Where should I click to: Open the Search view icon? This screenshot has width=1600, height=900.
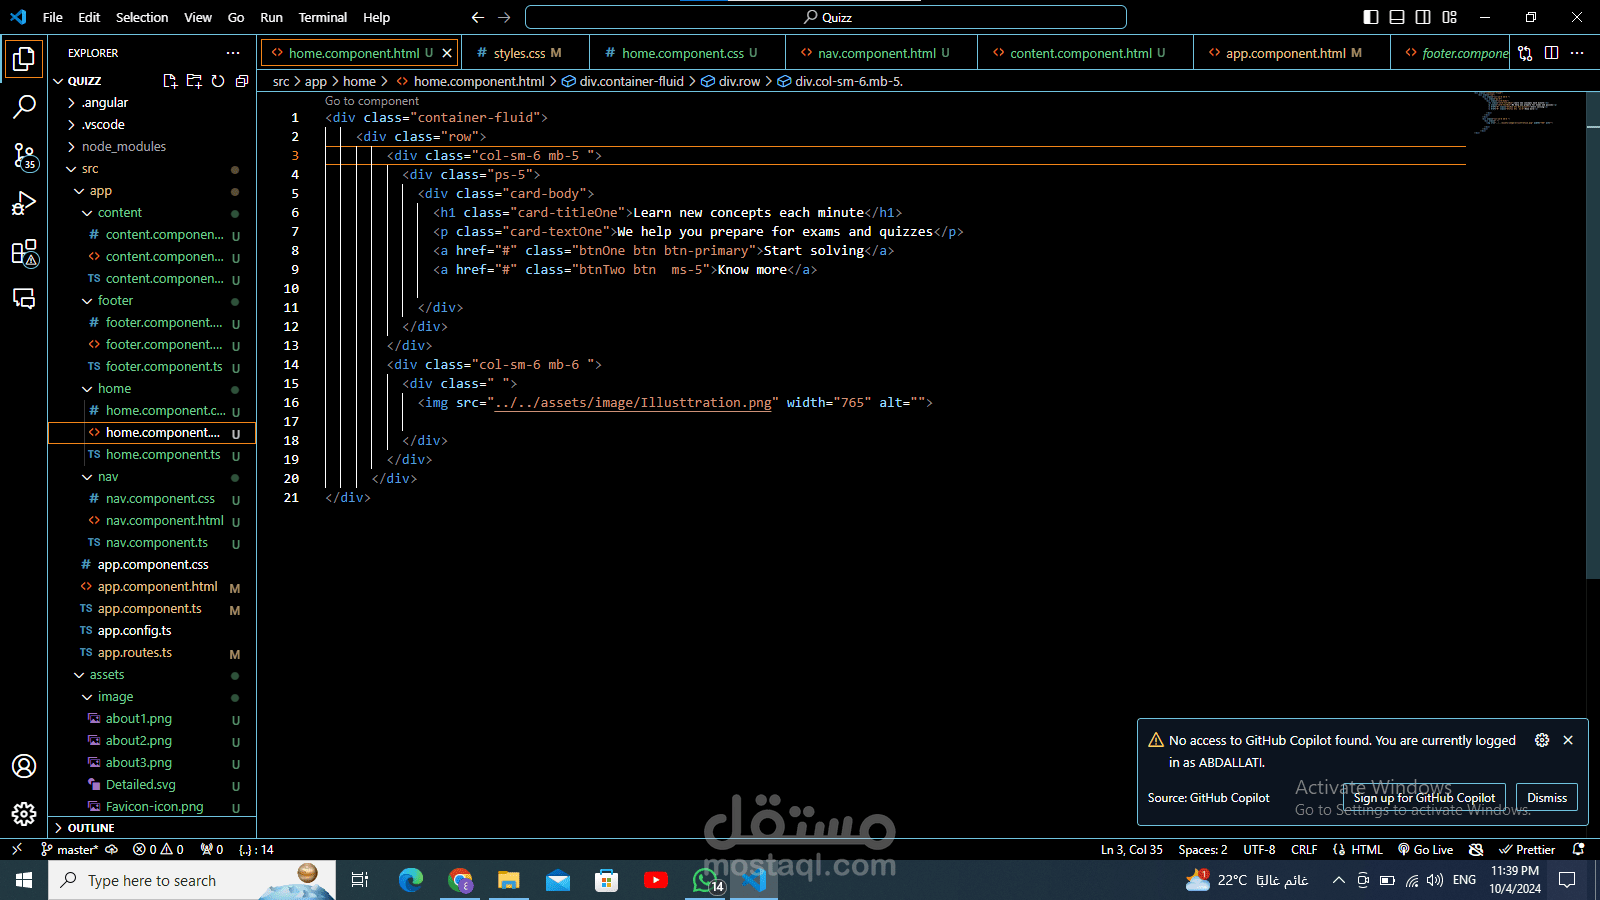click(x=24, y=106)
